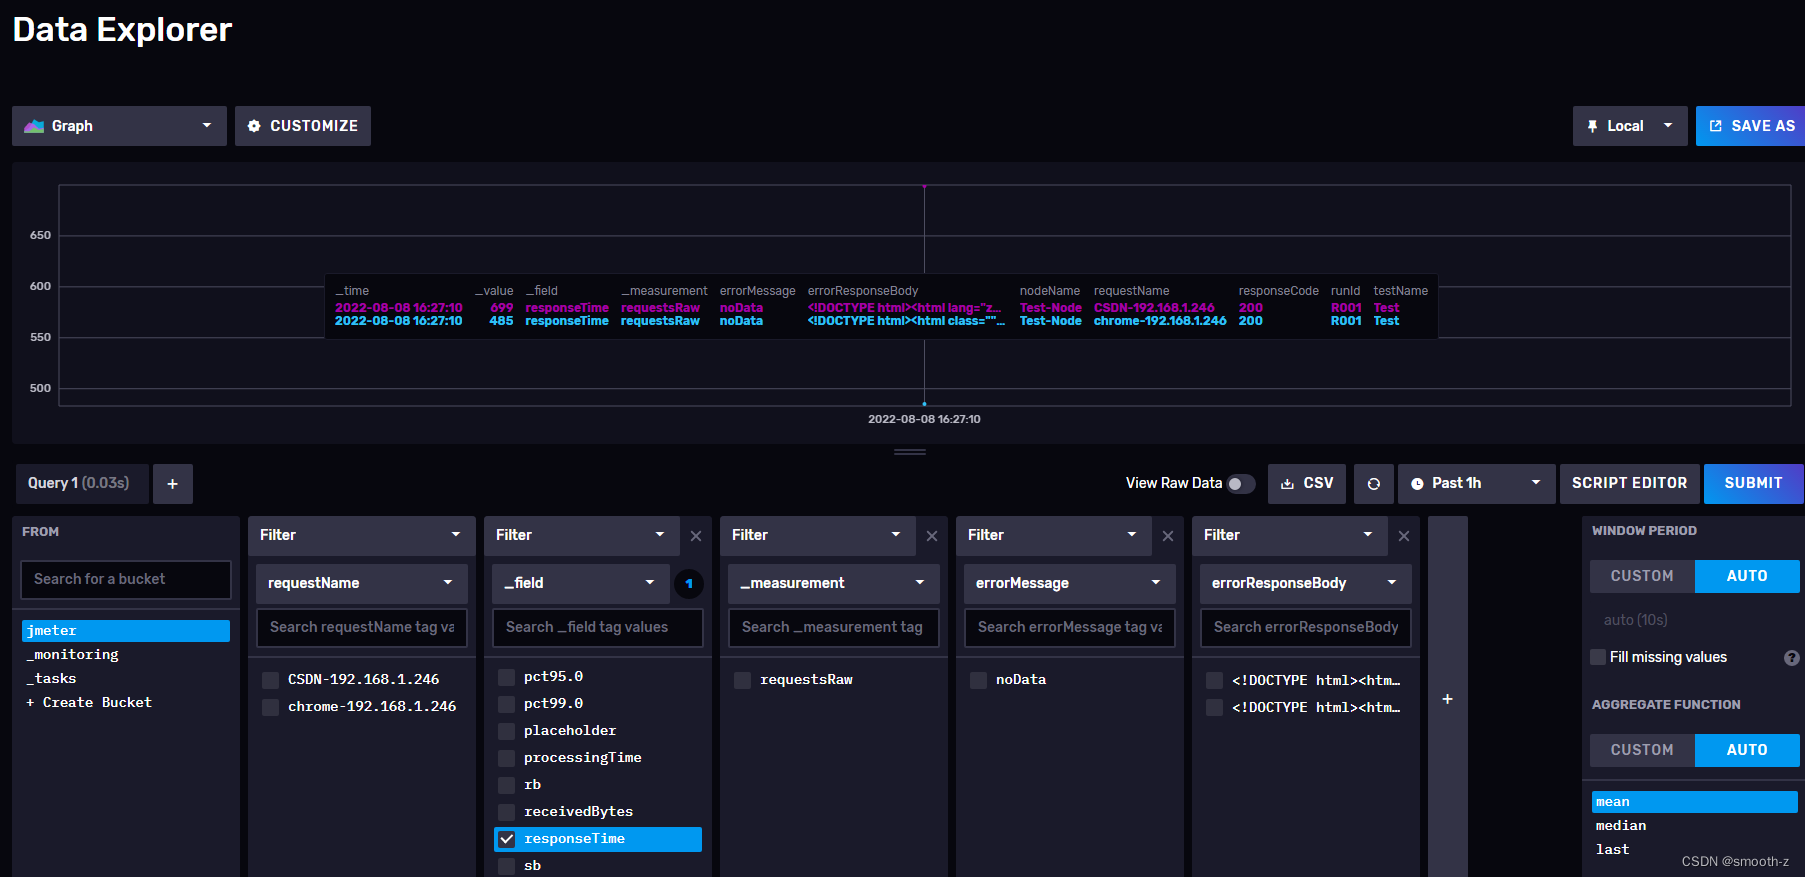This screenshot has height=877, width=1805.
Task: Click the _field selected count badge
Action: (x=689, y=583)
